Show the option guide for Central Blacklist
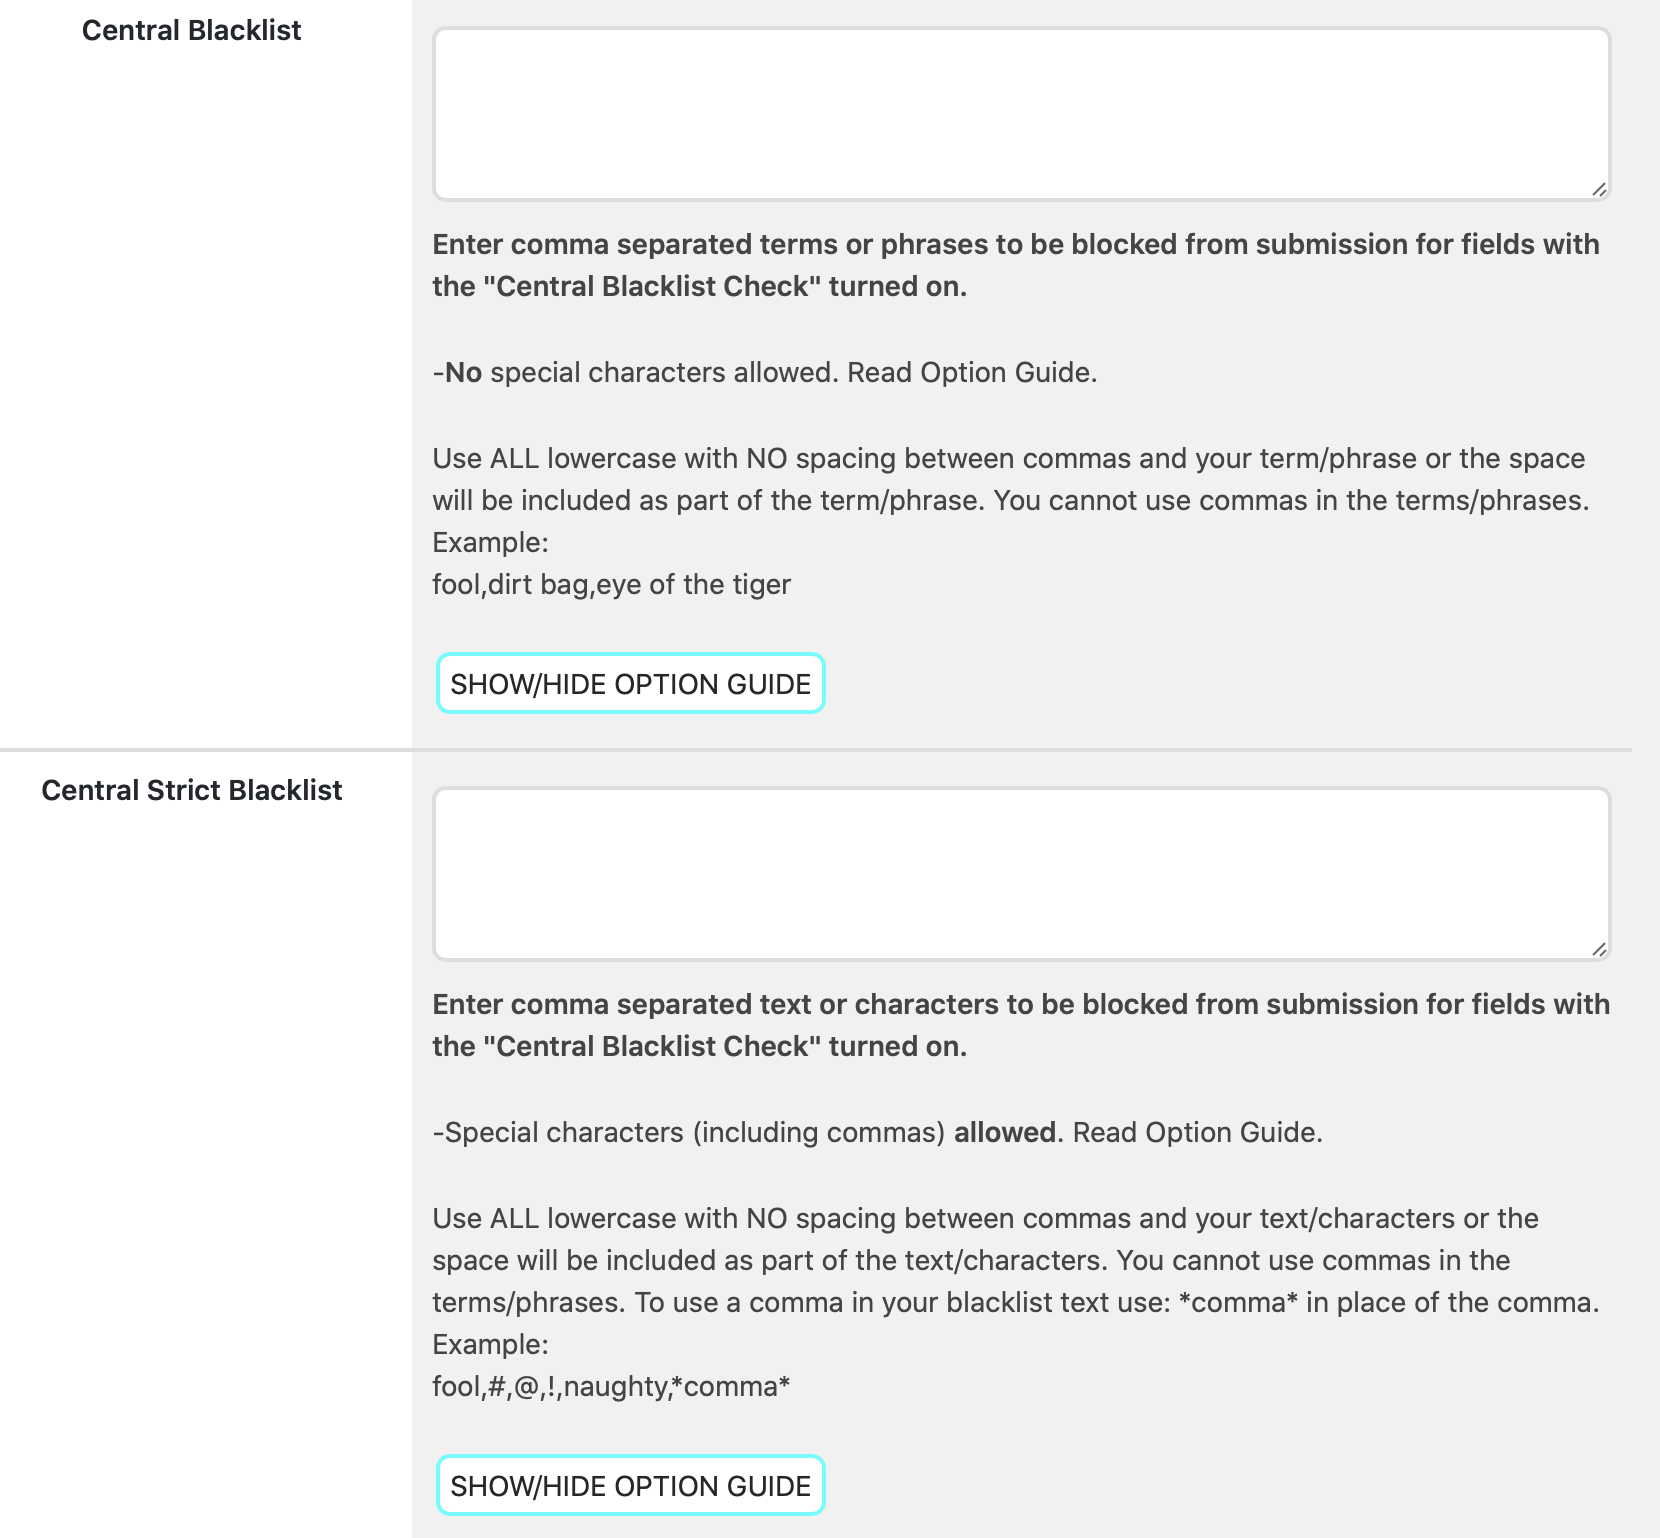Viewport: 1660px width, 1538px height. click(631, 683)
